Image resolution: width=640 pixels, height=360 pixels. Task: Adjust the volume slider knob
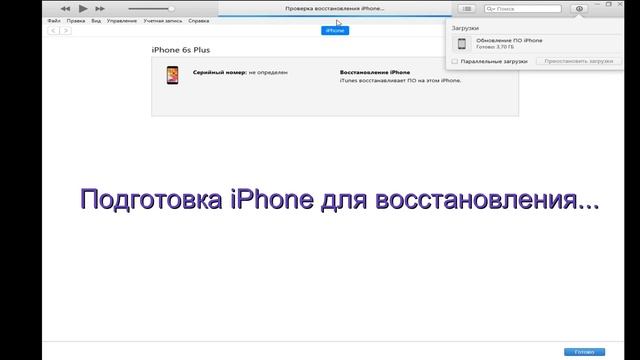pos(171,9)
